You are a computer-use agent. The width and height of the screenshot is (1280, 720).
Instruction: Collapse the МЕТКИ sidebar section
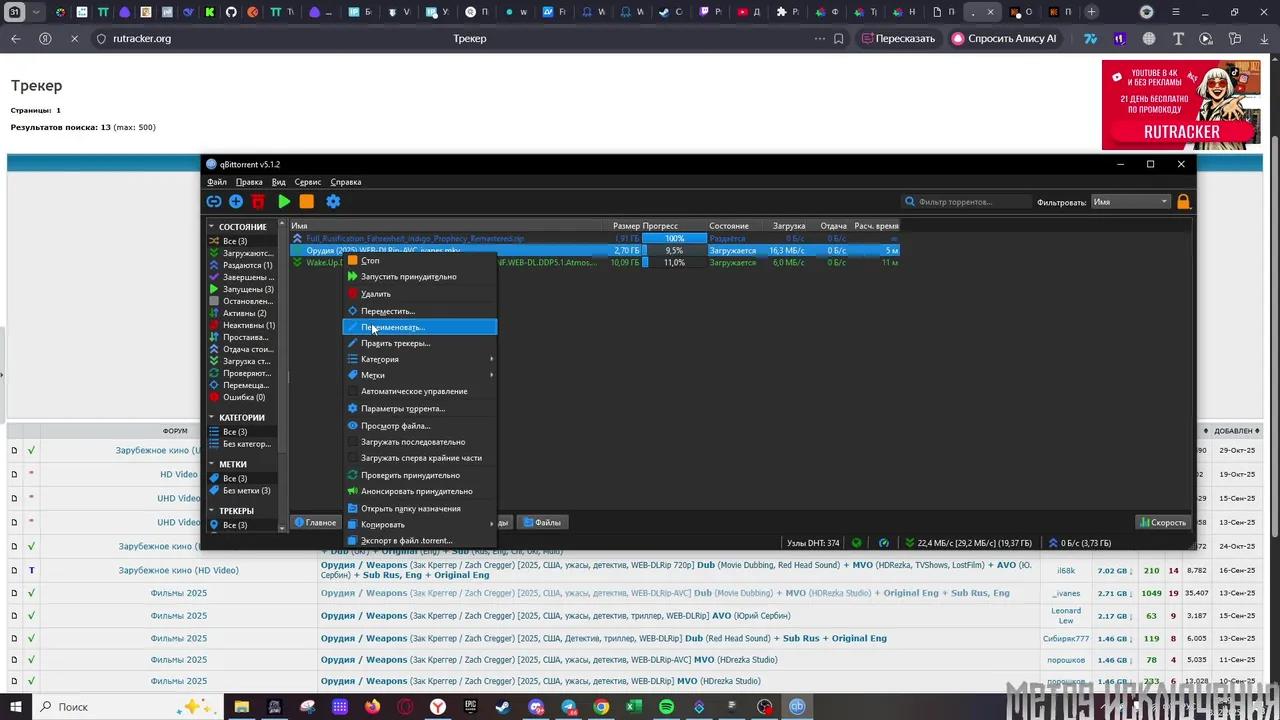(211, 464)
